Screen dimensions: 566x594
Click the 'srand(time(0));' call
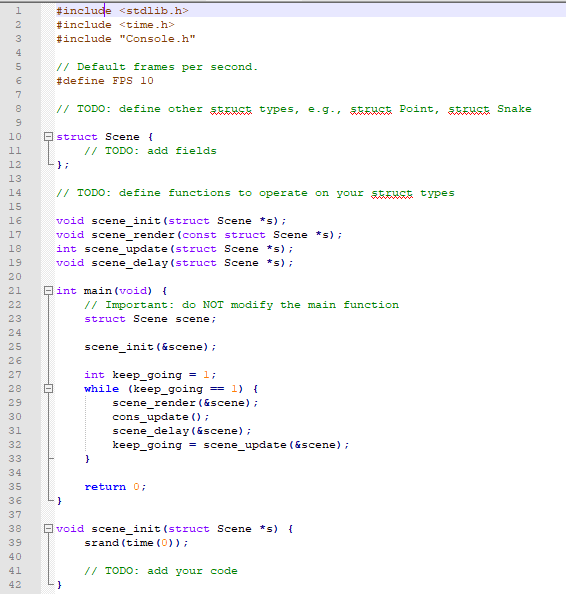click(x=136, y=543)
